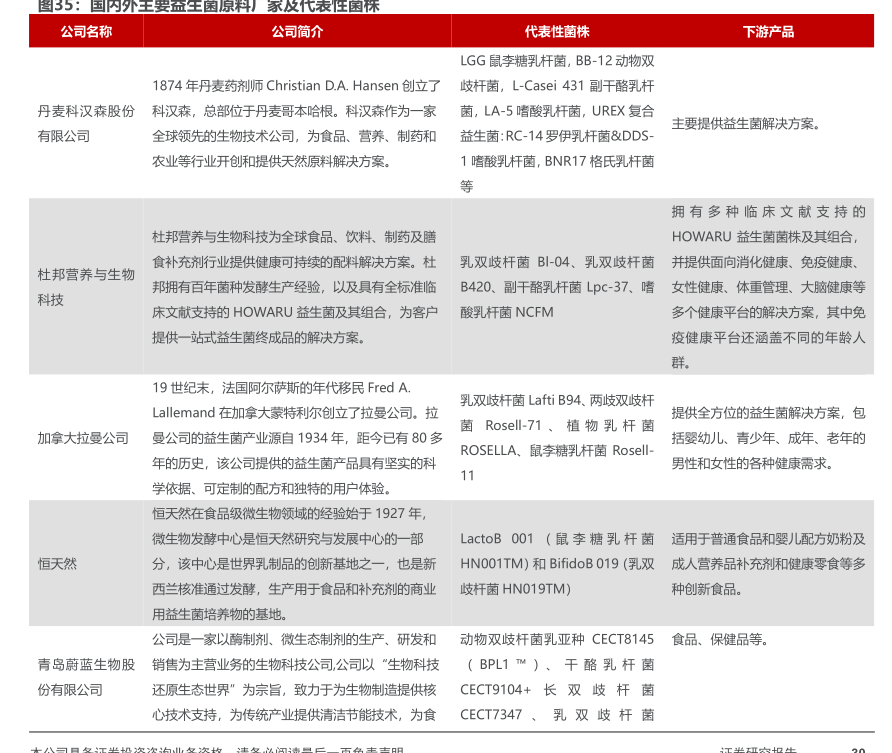Click the Fred A. Lallemand description paragraph
The image size is (892, 753).
pos(296,438)
